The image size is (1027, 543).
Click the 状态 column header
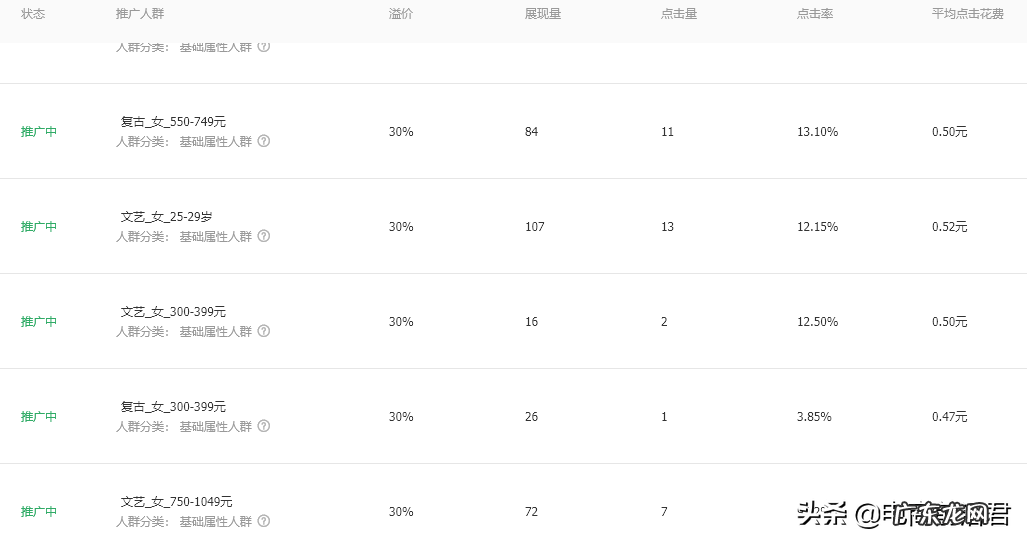(x=33, y=14)
